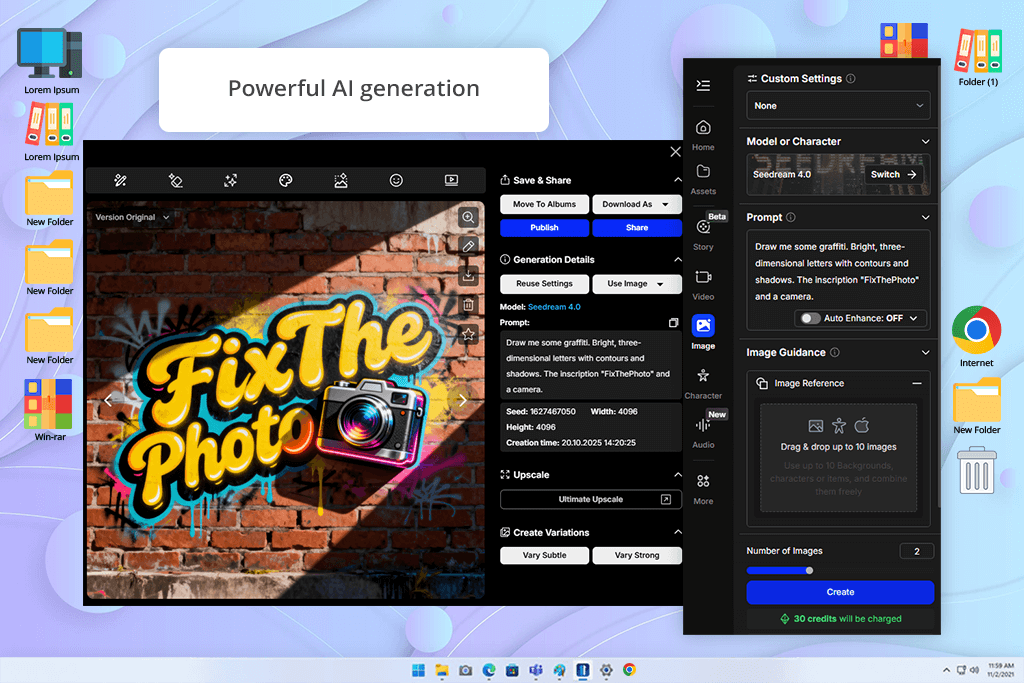
Task: Open Assets in the sidebar
Action: [x=703, y=180]
